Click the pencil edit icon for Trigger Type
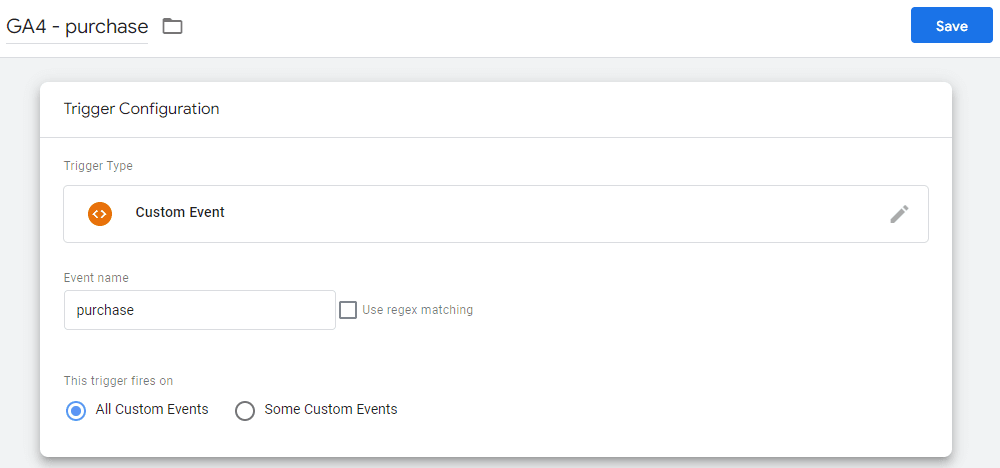Screen dimensions: 1000x468 [899, 214]
